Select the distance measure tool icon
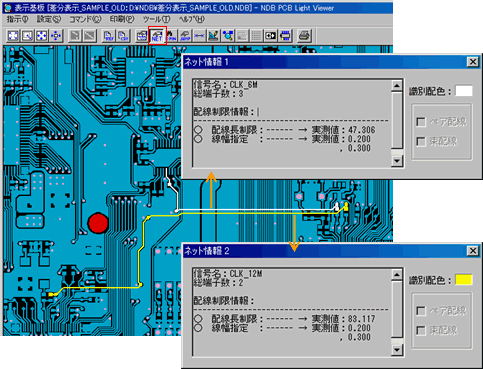The height and width of the screenshot is (369, 483). (199, 35)
